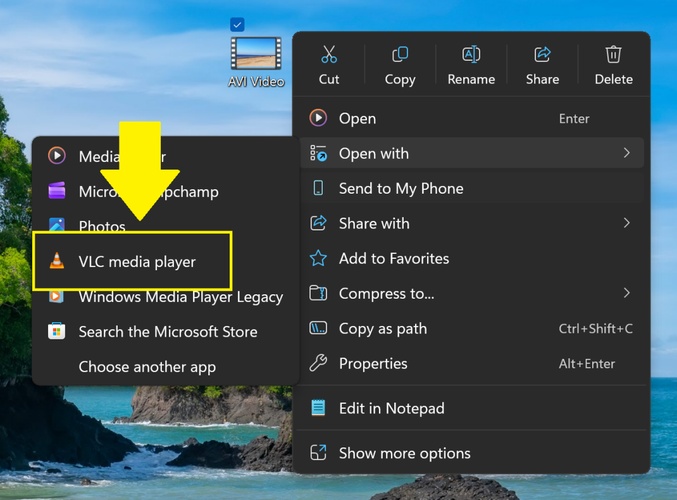Select Windows Media Player Legacy entry
Screen dimensions: 677x500
pyautogui.click(x=166, y=297)
